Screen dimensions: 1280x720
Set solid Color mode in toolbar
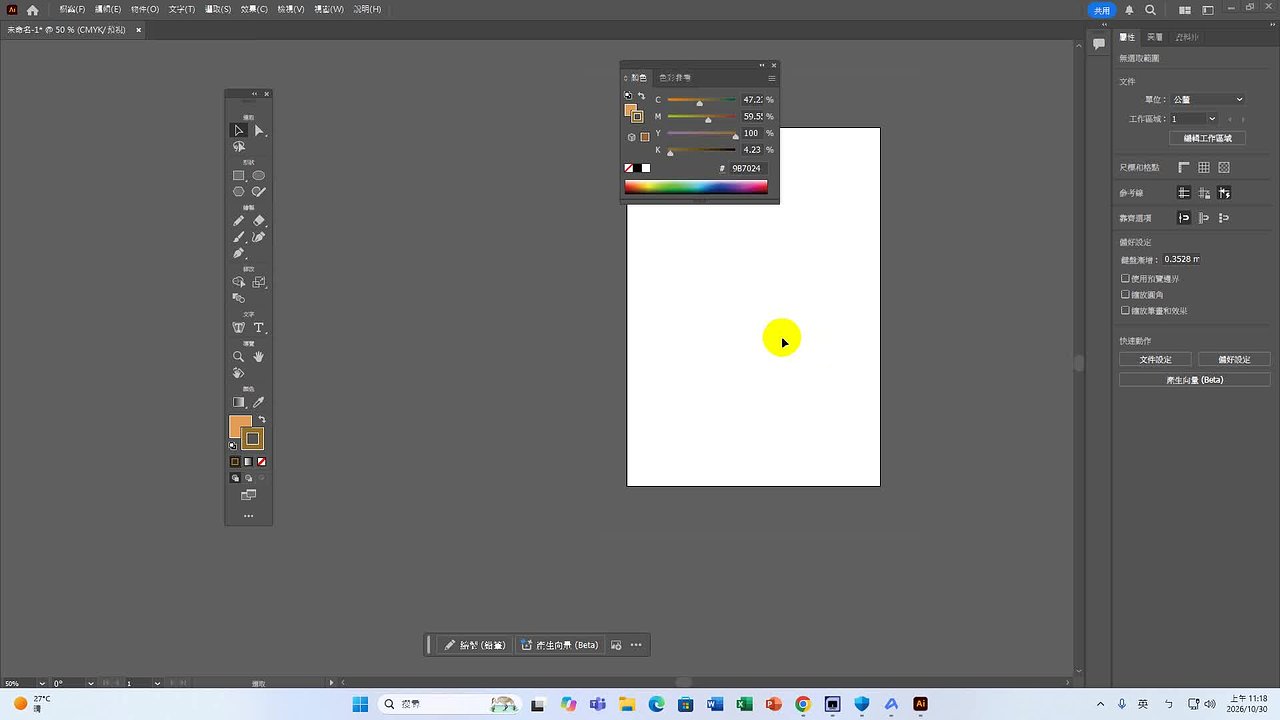click(235, 462)
